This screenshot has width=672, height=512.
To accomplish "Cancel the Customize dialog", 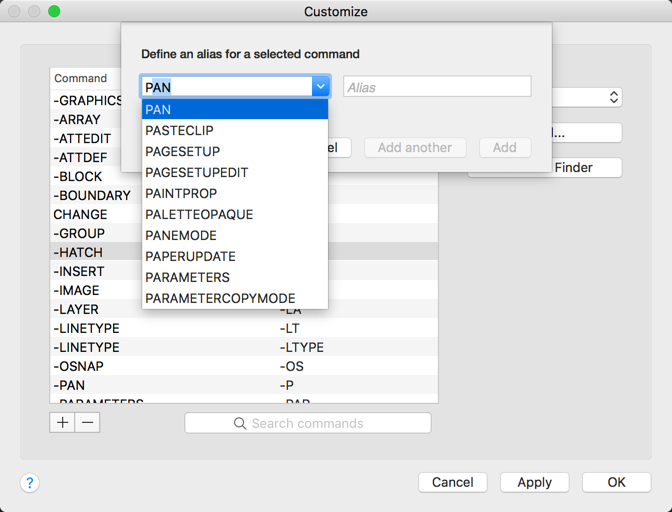I will pos(452,482).
